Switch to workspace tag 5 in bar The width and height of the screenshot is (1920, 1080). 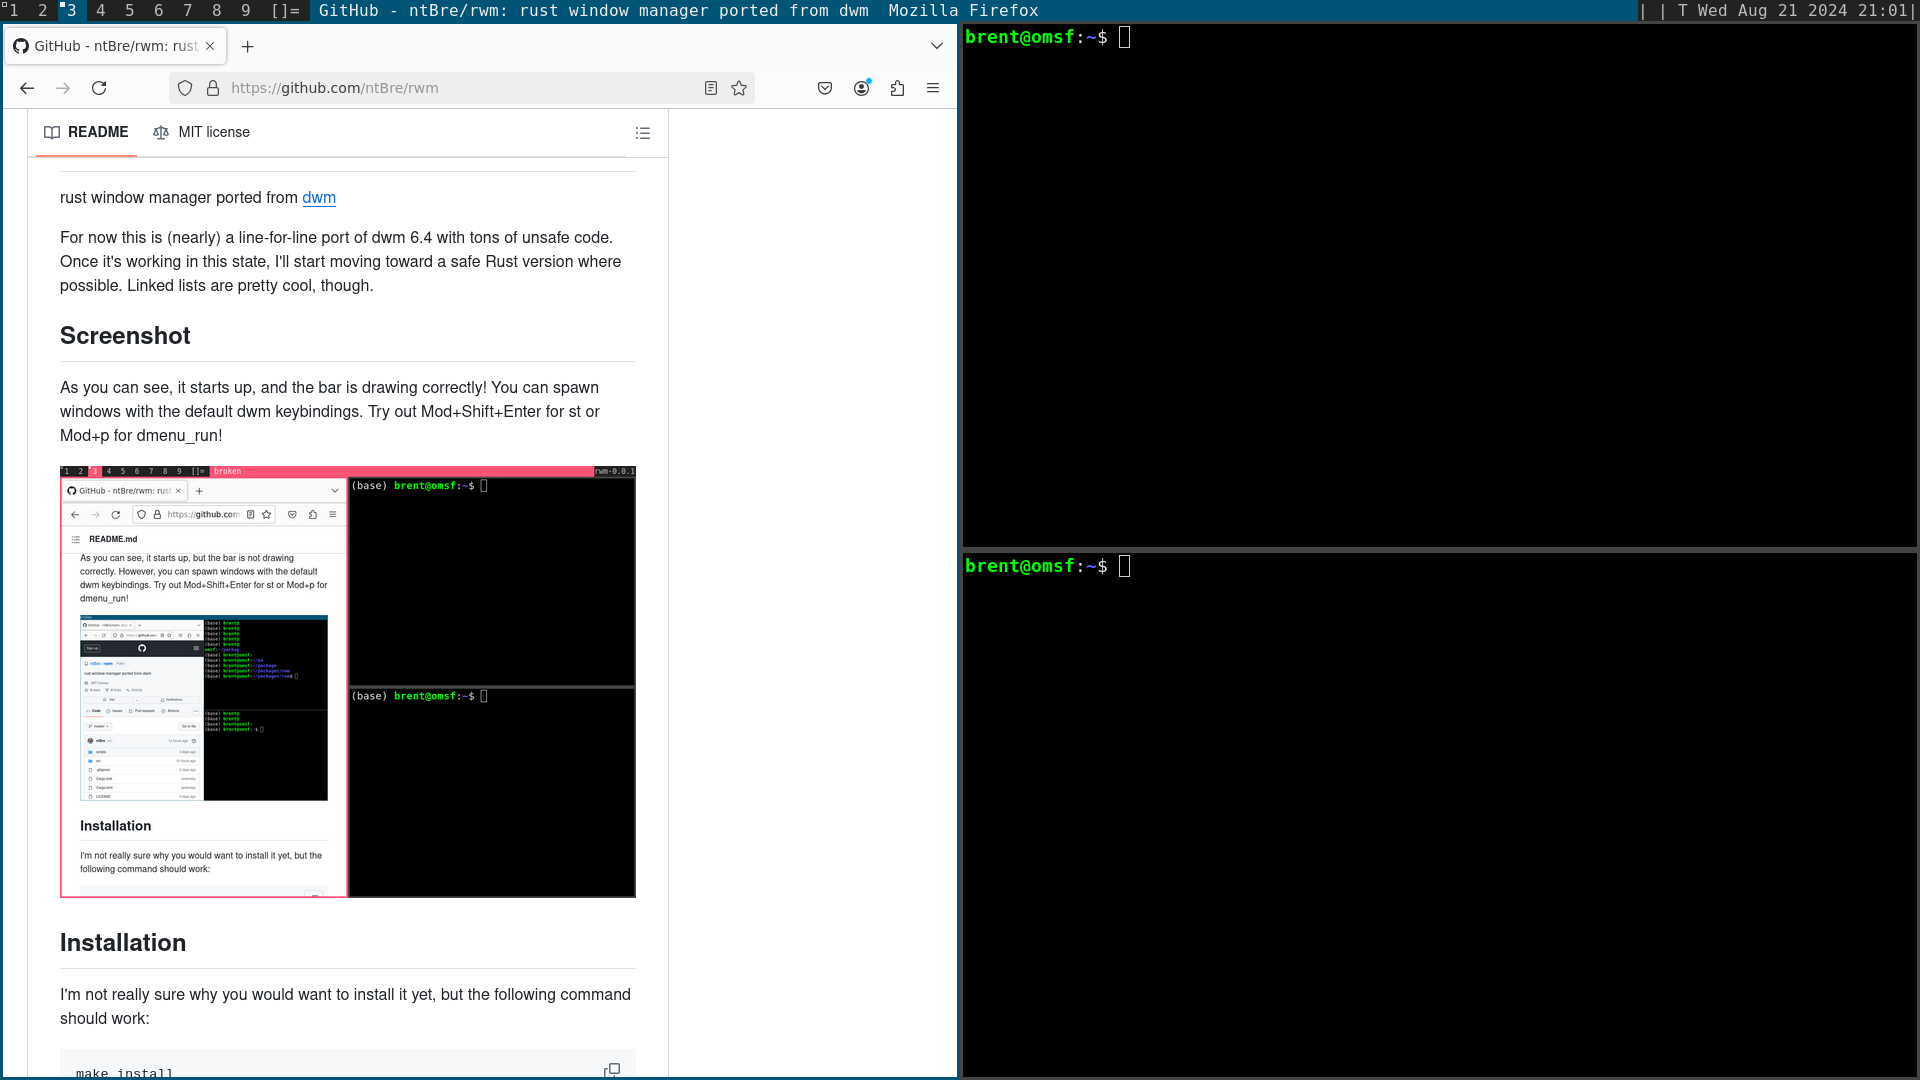click(129, 10)
